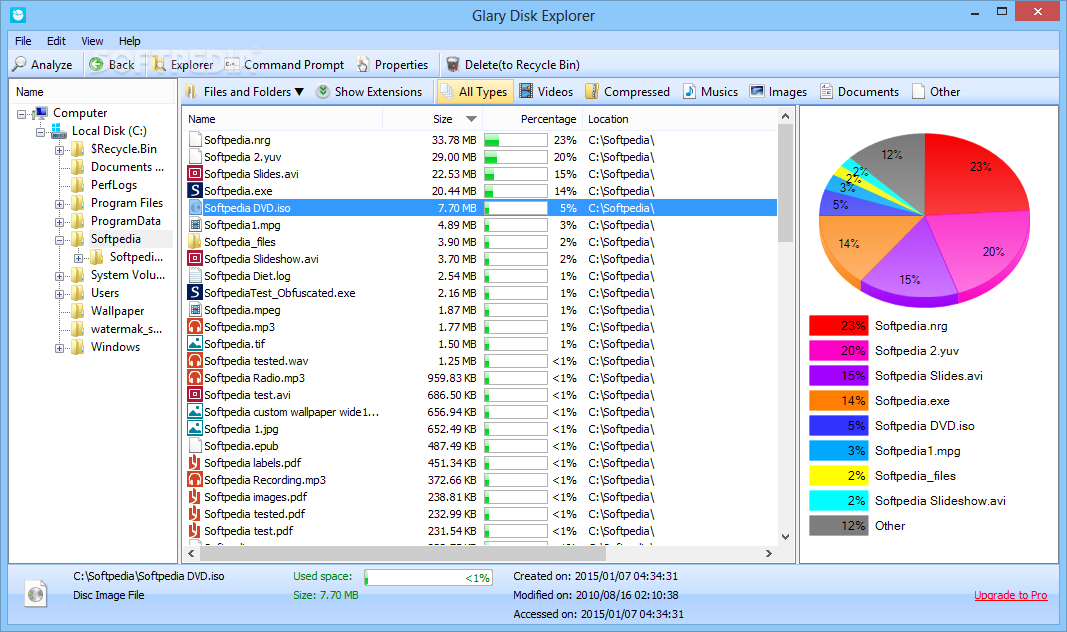The image size is (1067, 632).
Task: Select the Wallpaper folder in tree
Action: [x=118, y=310]
